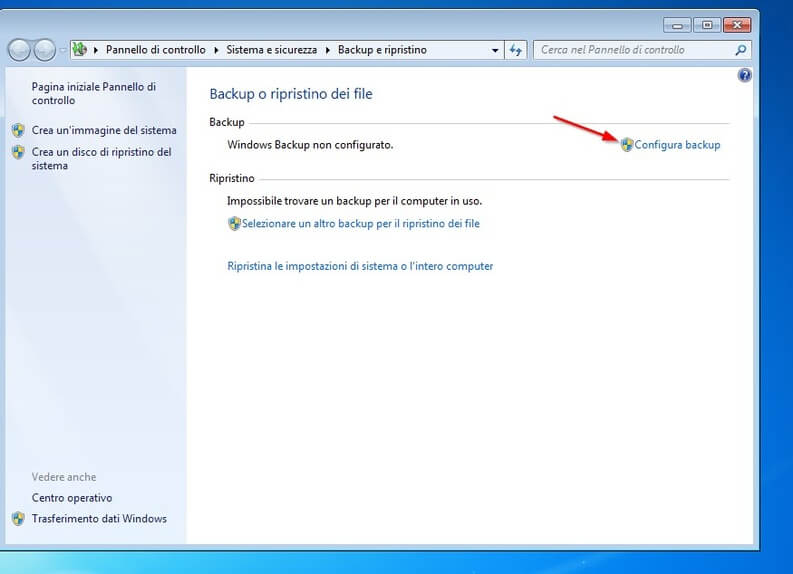Image resolution: width=793 pixels, height=574 pixels.
Task: Click the Control Panel icon in address bar
Action: 80,50
